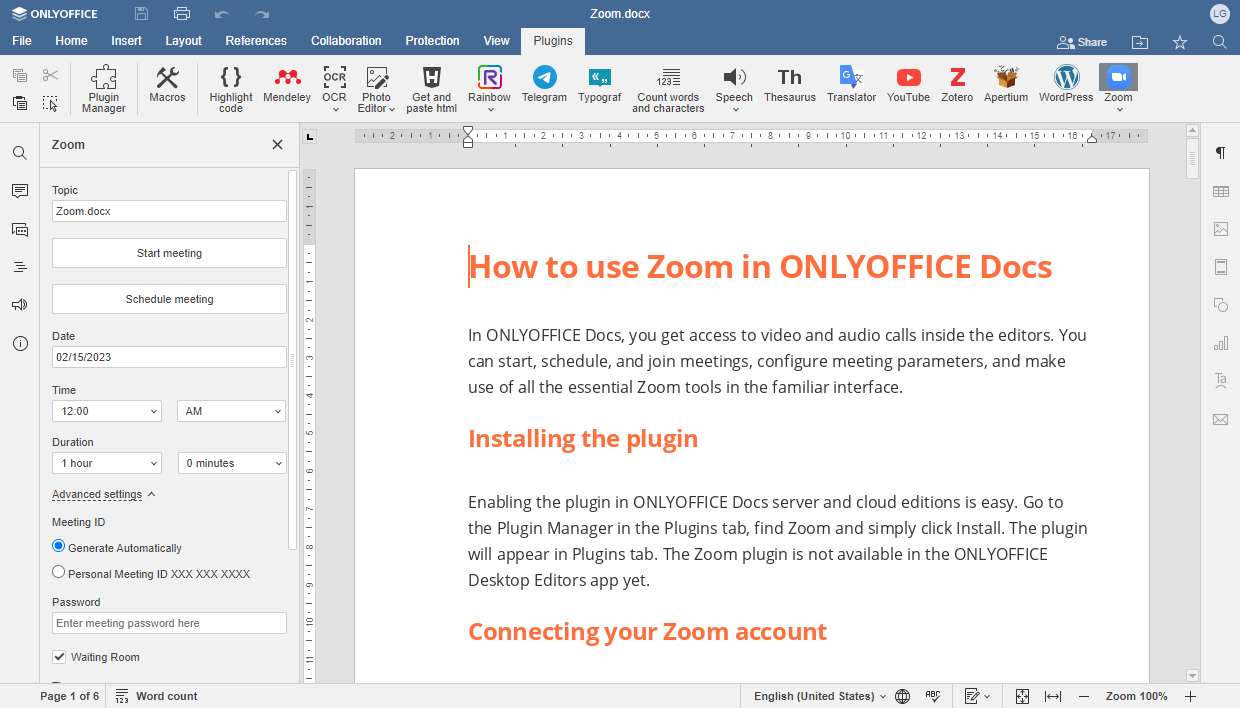The image size is (1240, 708).
Task: Launch the Translator plugin
Action: [851, 84]
